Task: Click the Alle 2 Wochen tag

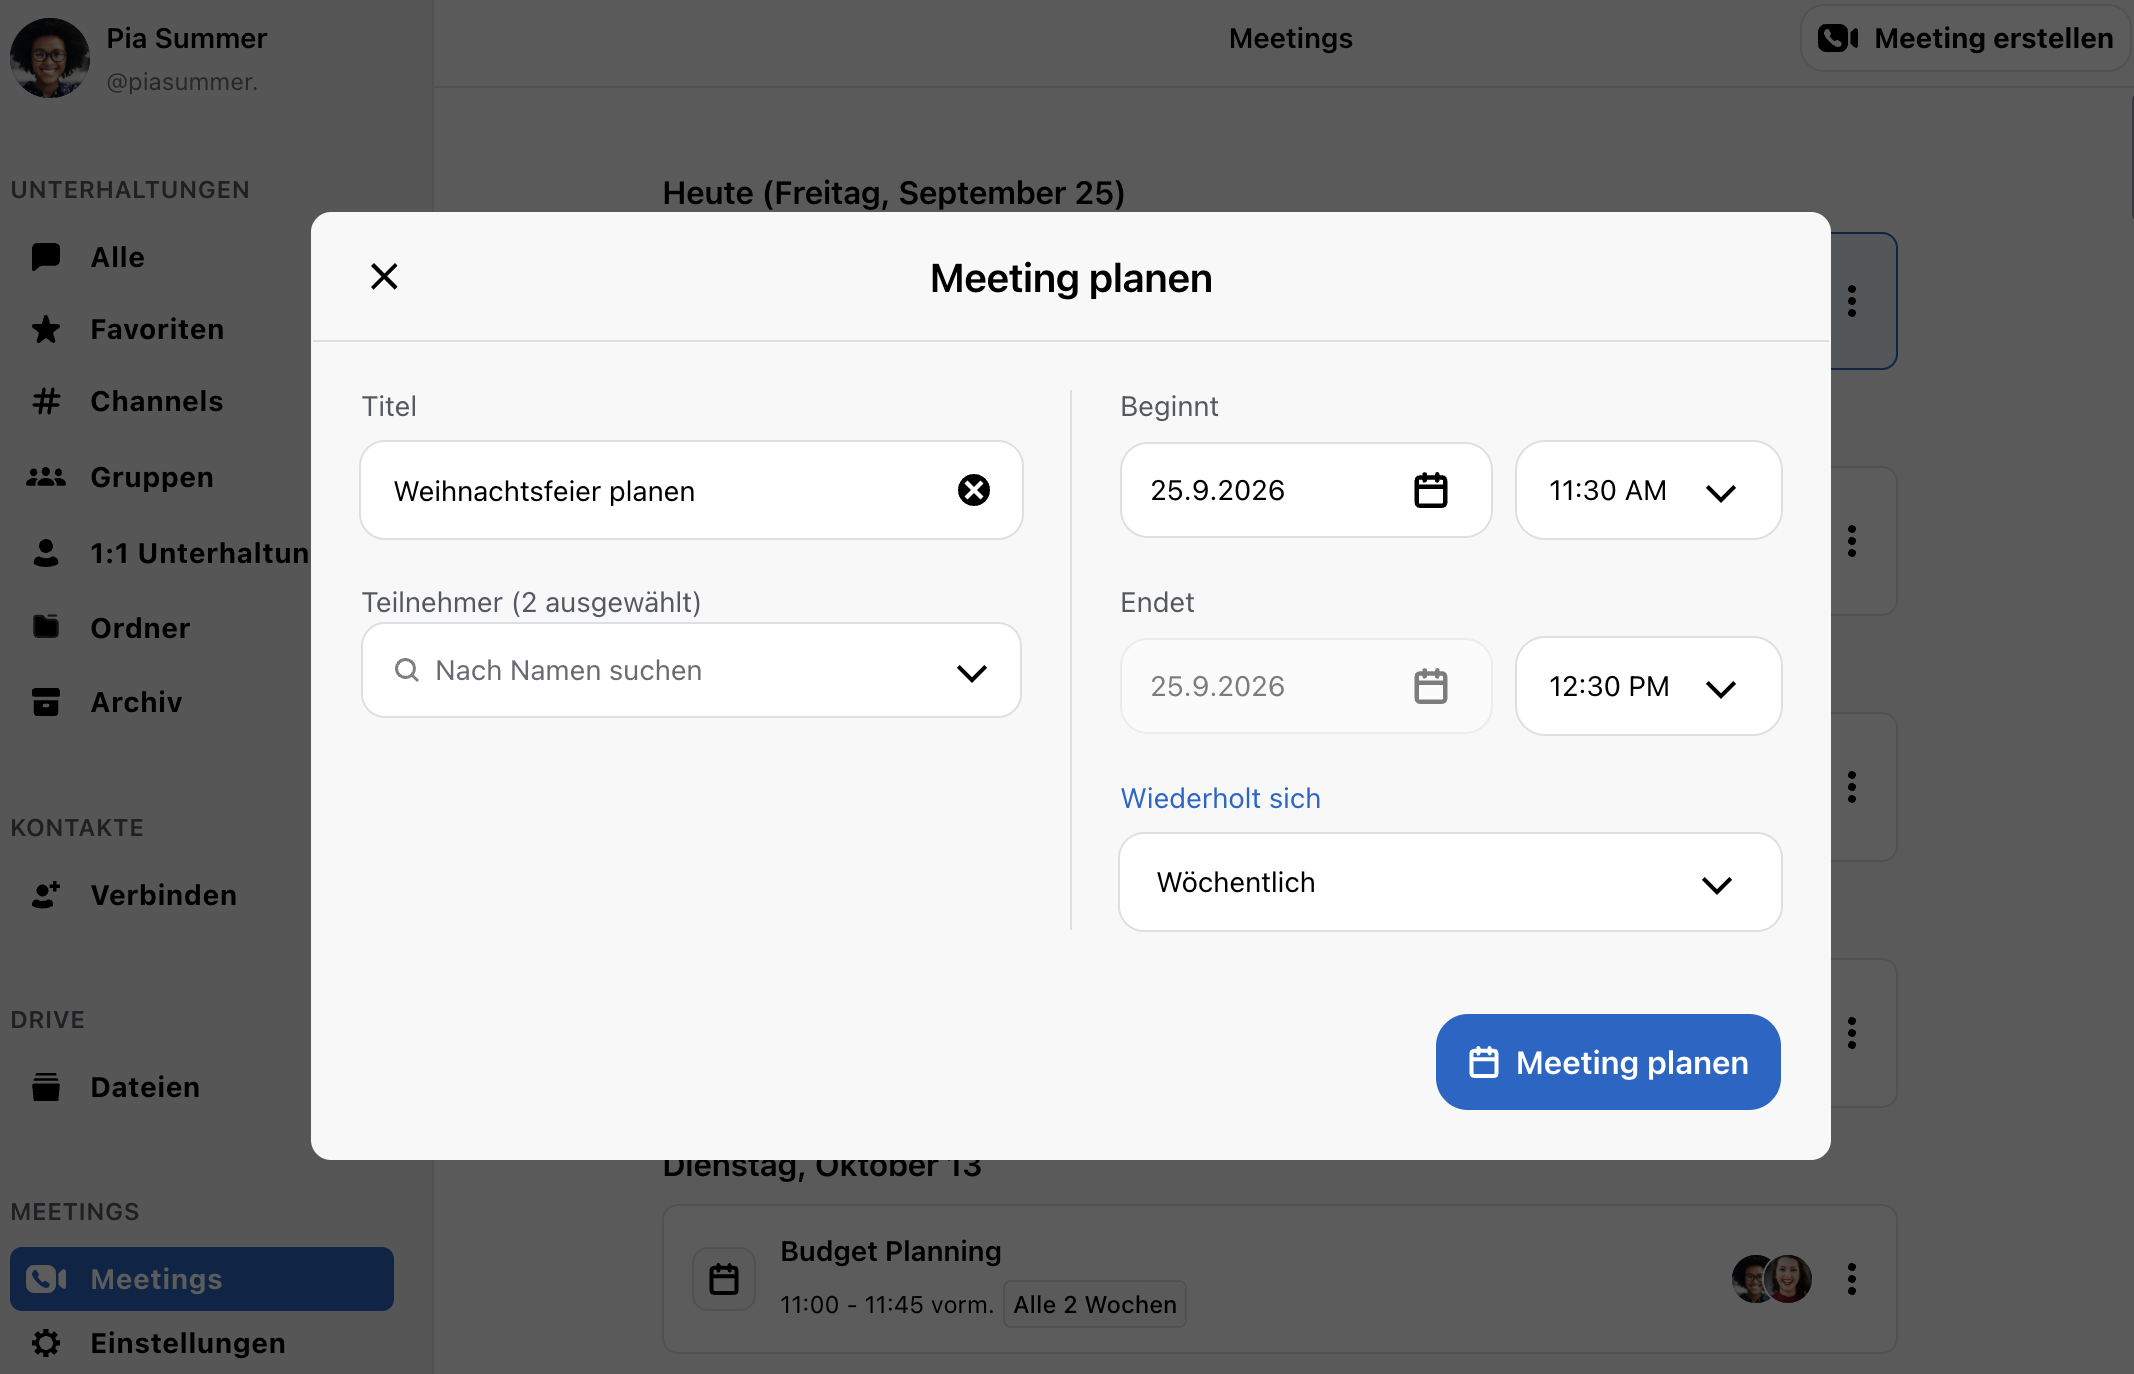Action: [x=1095, y=1304]
